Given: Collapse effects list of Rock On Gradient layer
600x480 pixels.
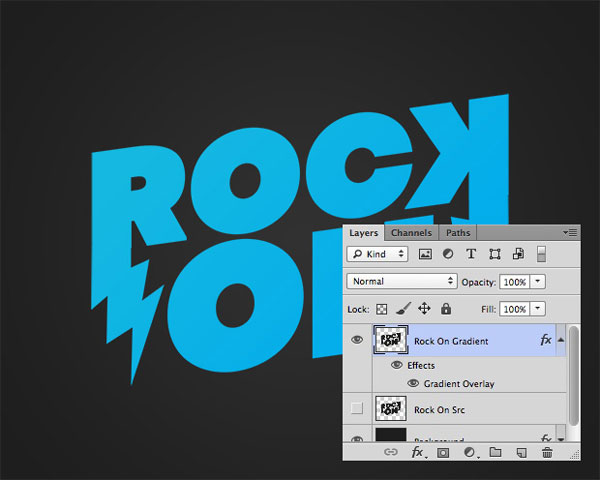Looking at the screenshot, I should tap(561, 340).
